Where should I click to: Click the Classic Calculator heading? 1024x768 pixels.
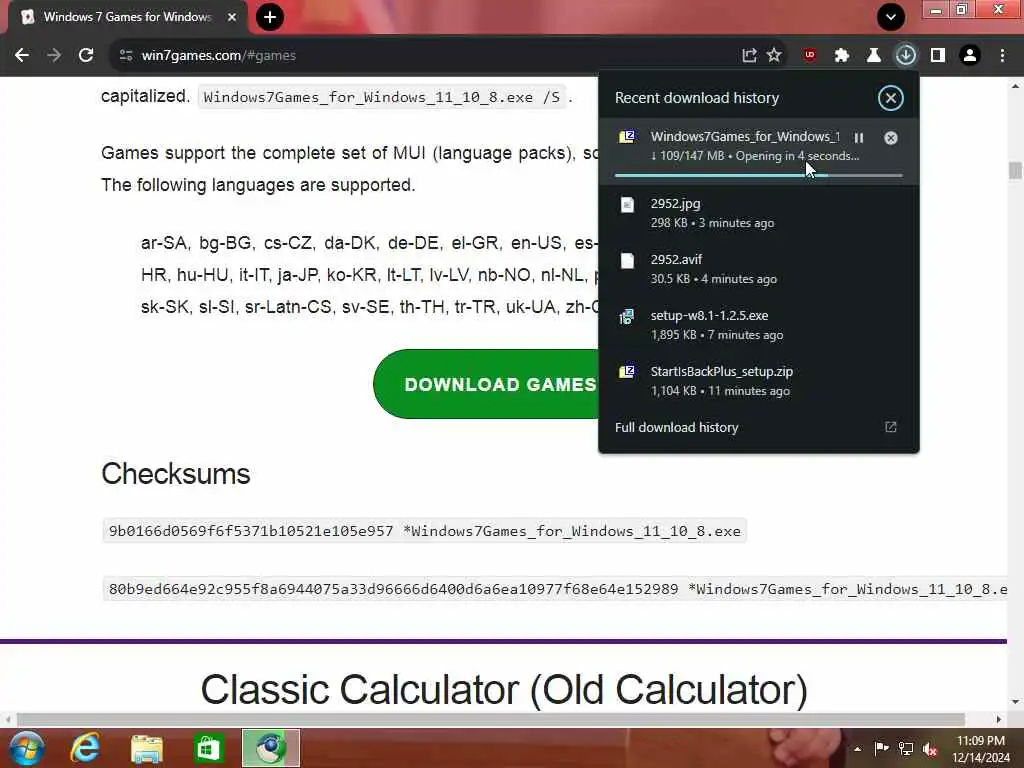tap(504, 690)
